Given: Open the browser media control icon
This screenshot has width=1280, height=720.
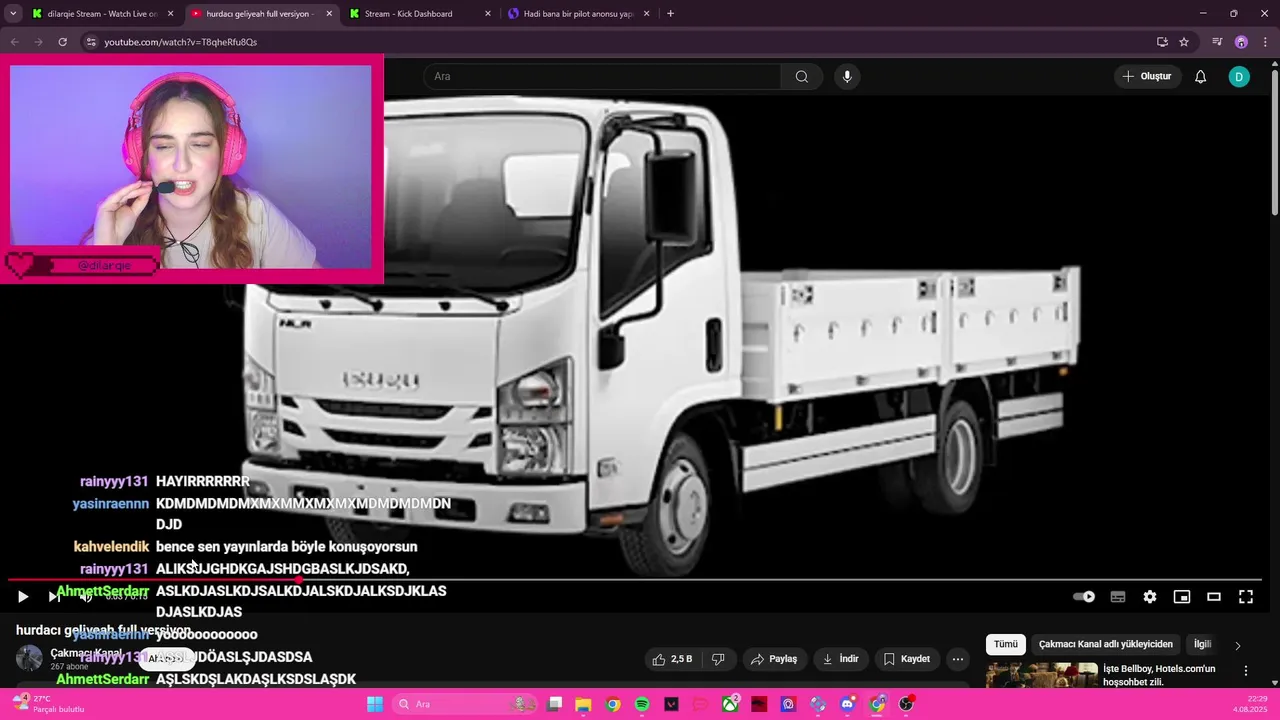Looking at the screenshot, I should pos(1217,42).
